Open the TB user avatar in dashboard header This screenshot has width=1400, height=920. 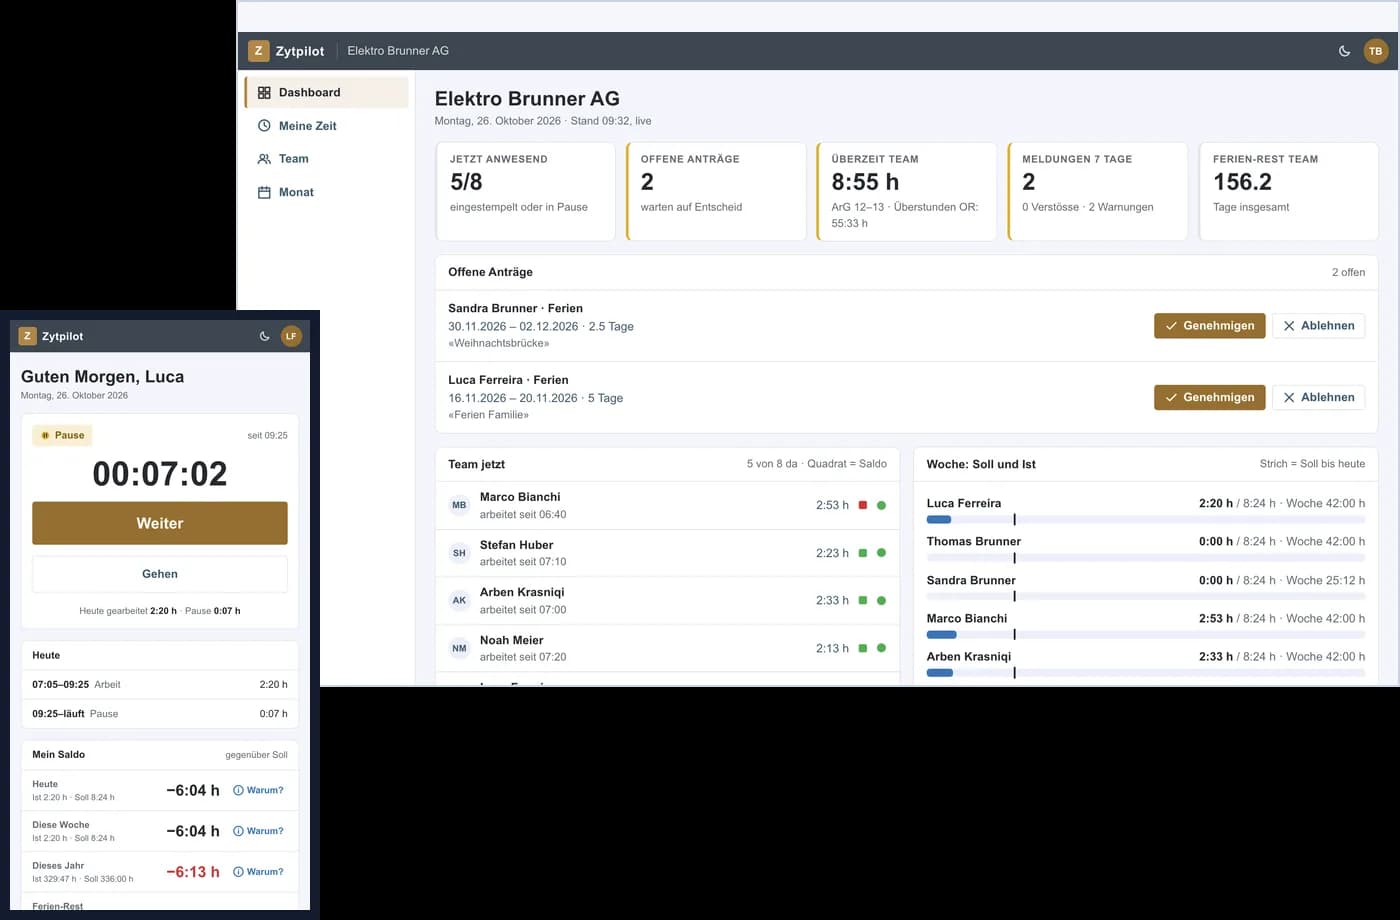tap(1376, 51)
